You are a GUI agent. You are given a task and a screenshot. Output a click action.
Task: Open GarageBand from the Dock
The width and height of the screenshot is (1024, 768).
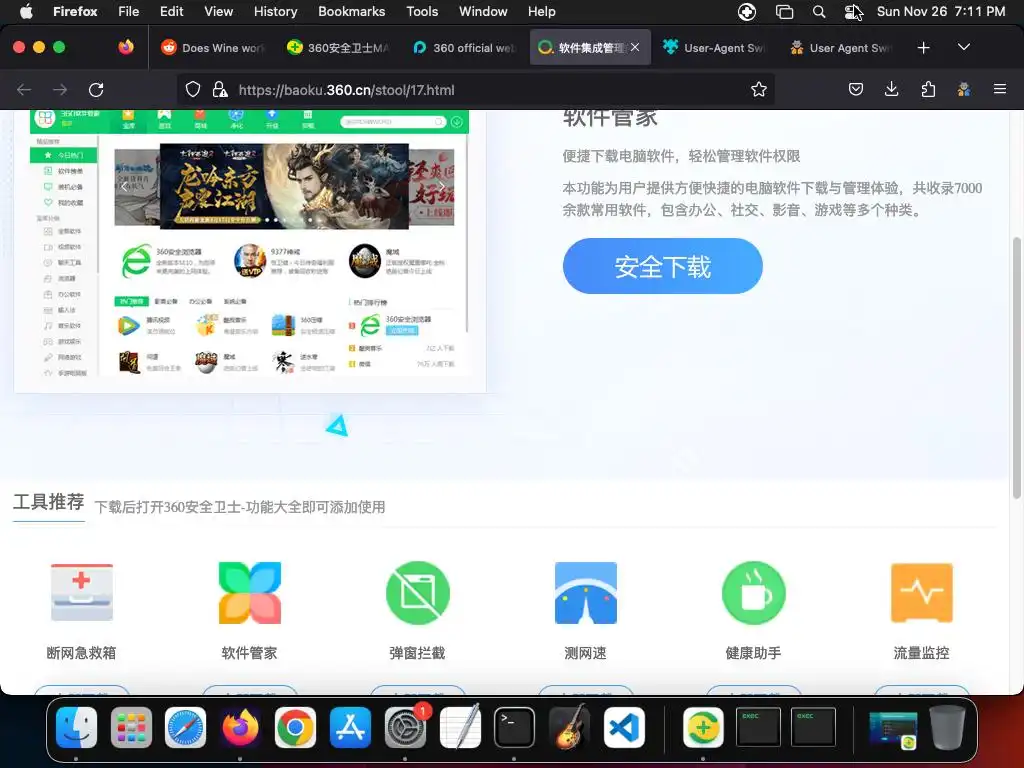coord(569,727)
